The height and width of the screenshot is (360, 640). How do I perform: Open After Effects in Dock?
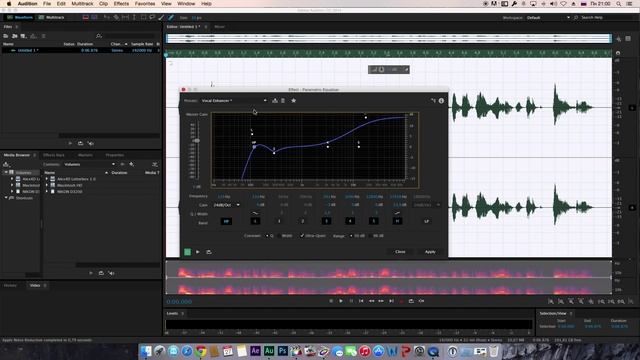coord(256,351)
